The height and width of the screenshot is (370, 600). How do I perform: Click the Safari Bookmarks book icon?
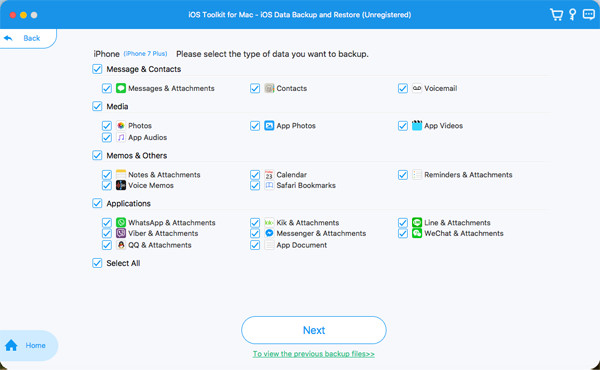point(269,185)
